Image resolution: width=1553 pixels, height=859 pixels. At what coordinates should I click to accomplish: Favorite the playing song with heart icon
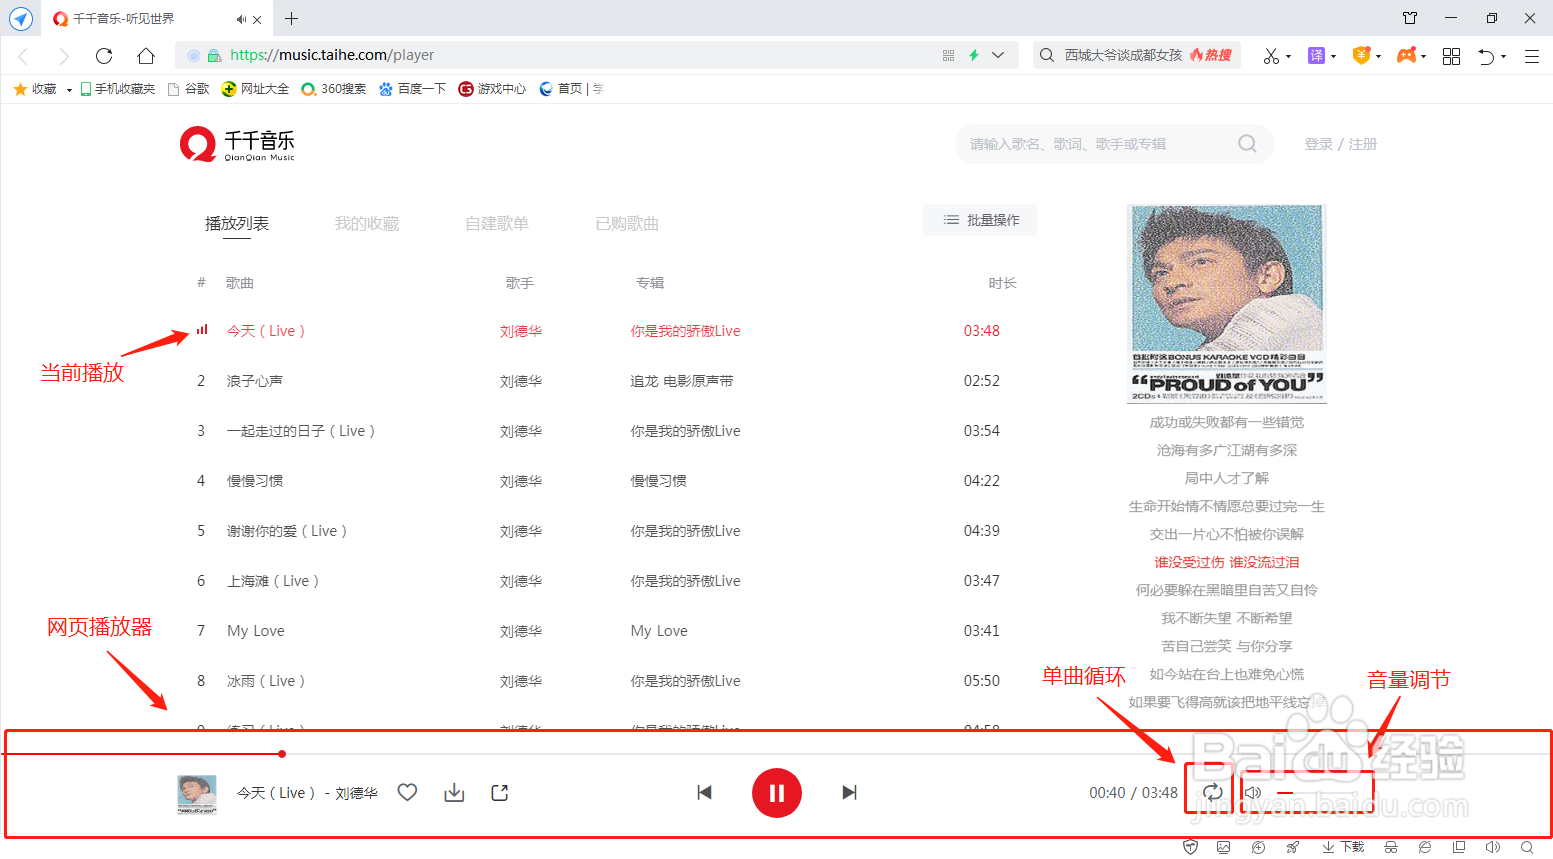coord(407,792)
